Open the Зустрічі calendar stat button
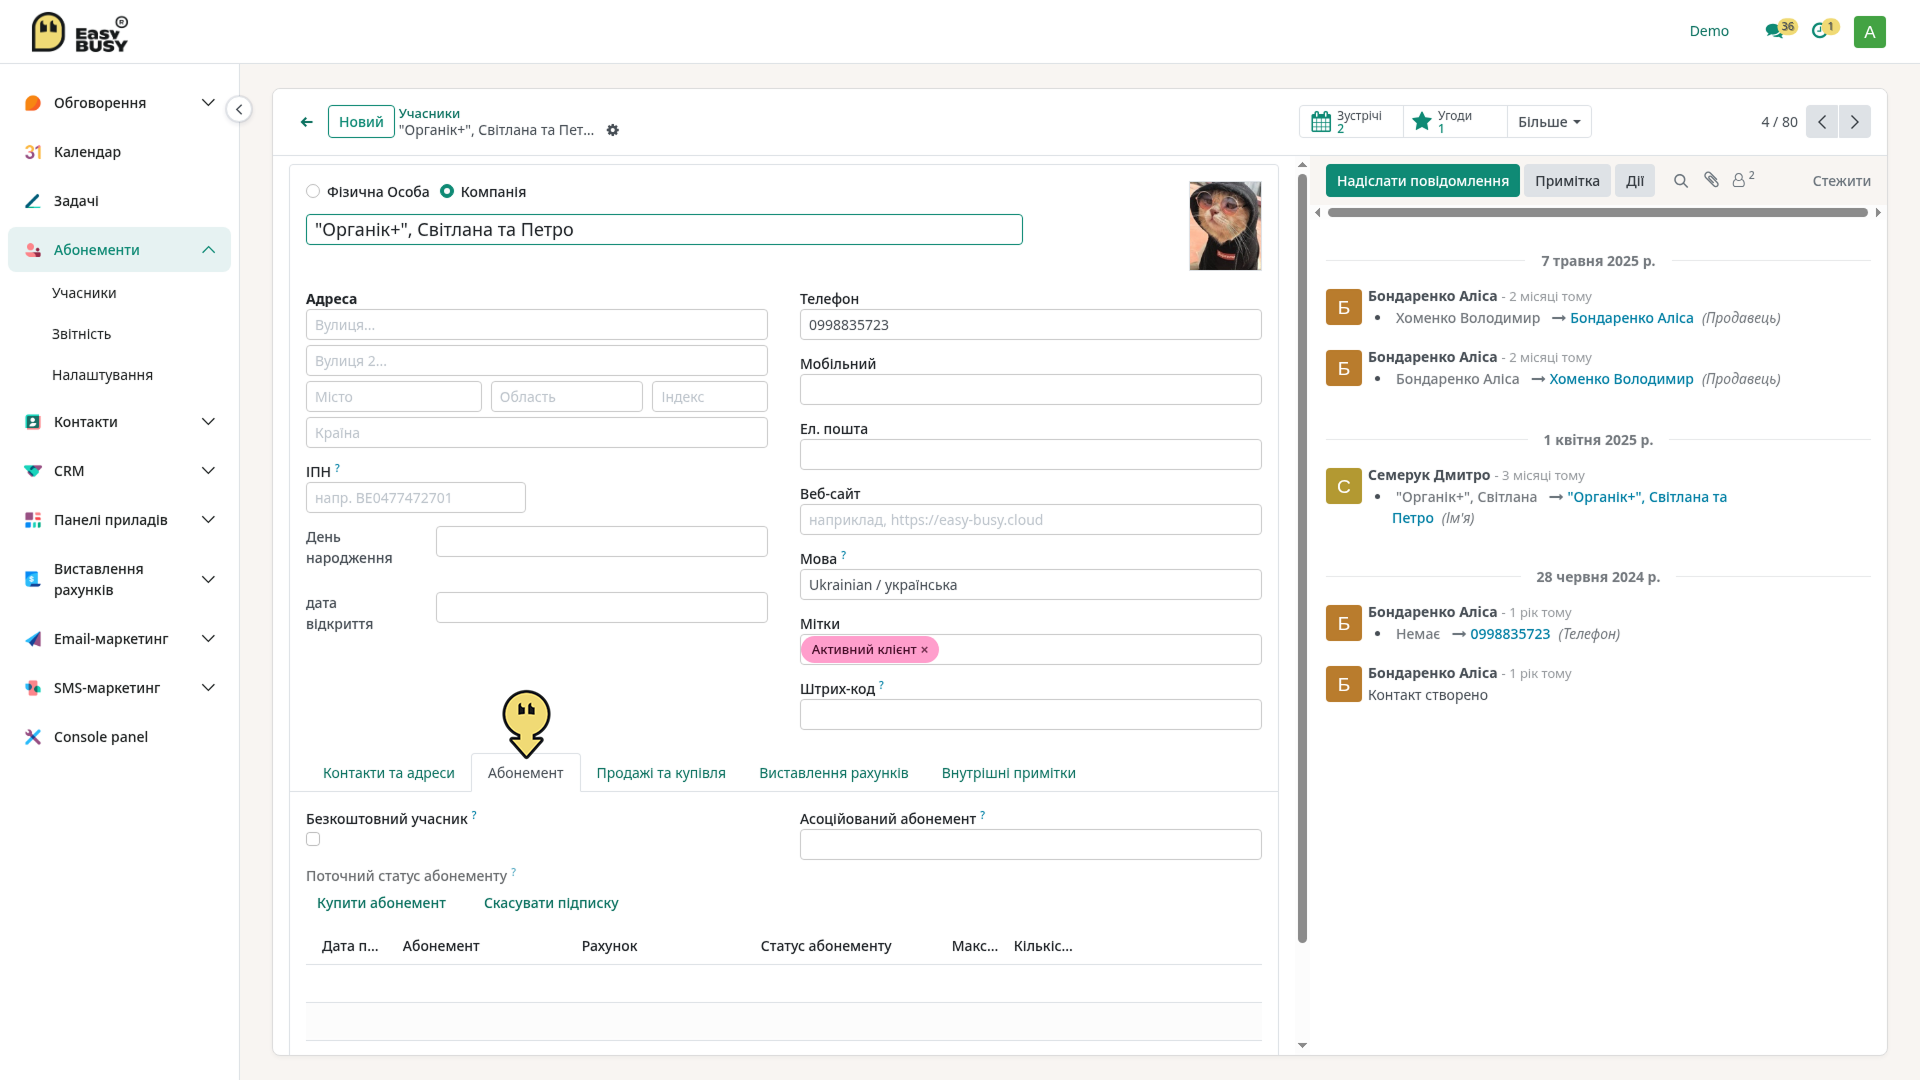 pyautogui.click(x=1351, y=122)
